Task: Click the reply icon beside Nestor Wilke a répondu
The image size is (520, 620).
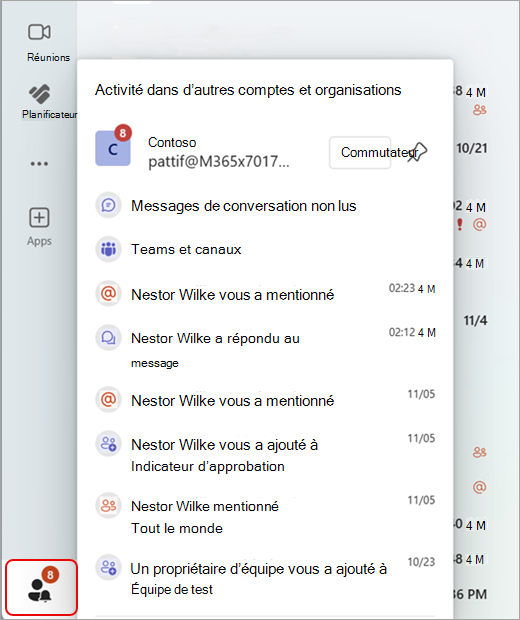Action: (x=108, y=338)
